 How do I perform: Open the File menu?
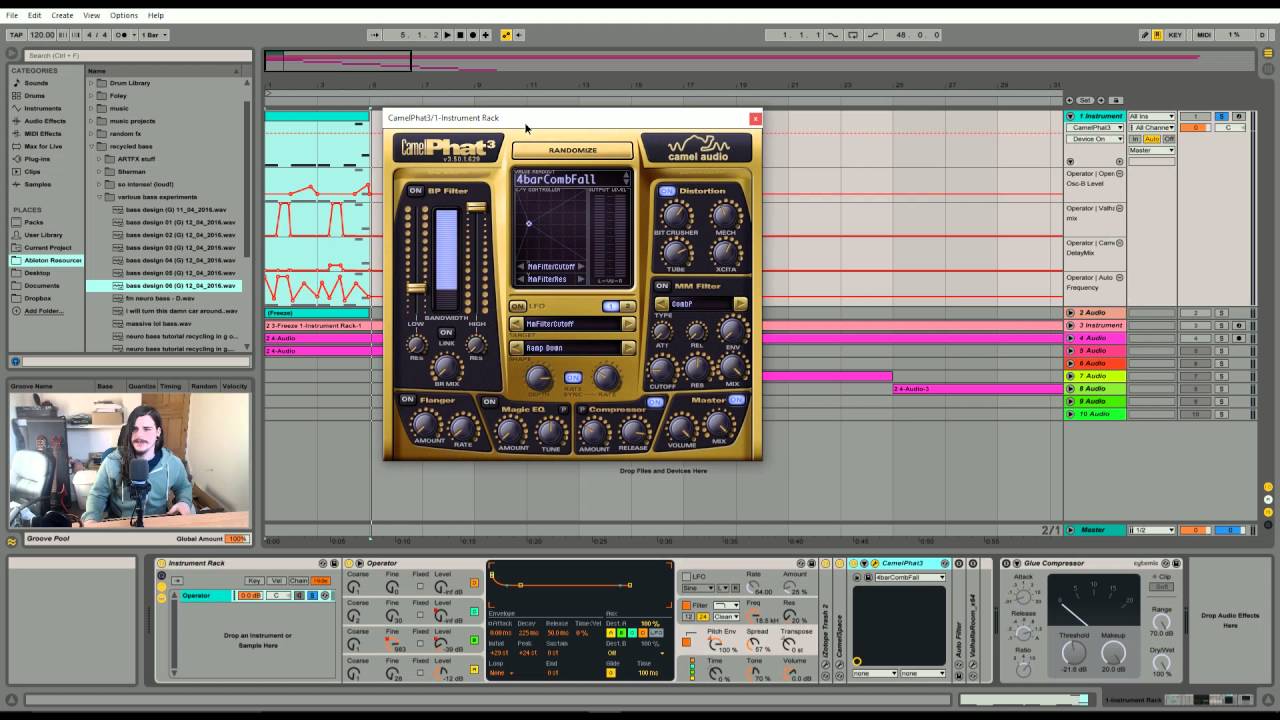point(12,15)
